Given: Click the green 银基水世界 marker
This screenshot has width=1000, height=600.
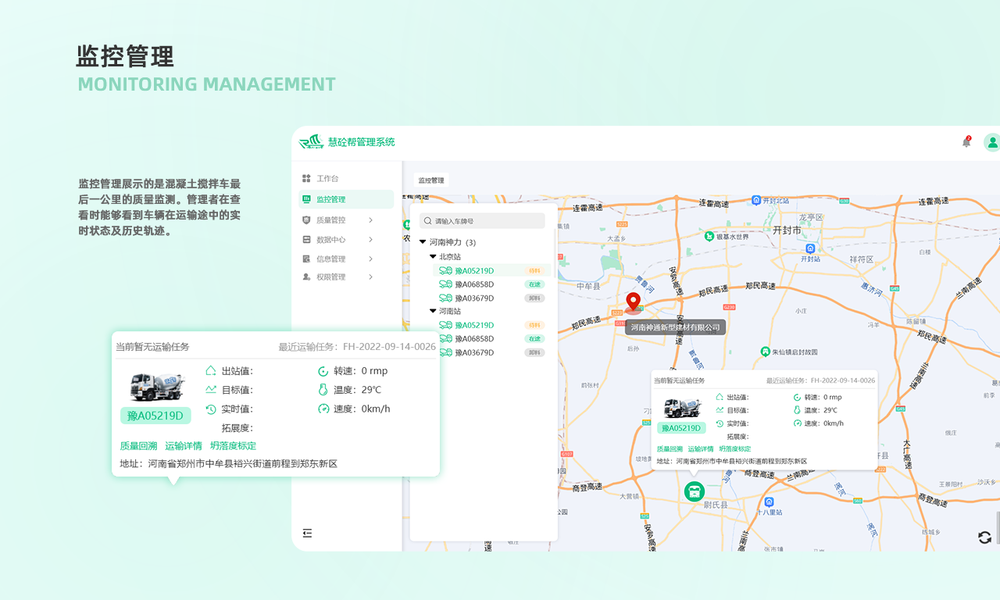Looking at the screenshot, I should (x=709, y=237).
